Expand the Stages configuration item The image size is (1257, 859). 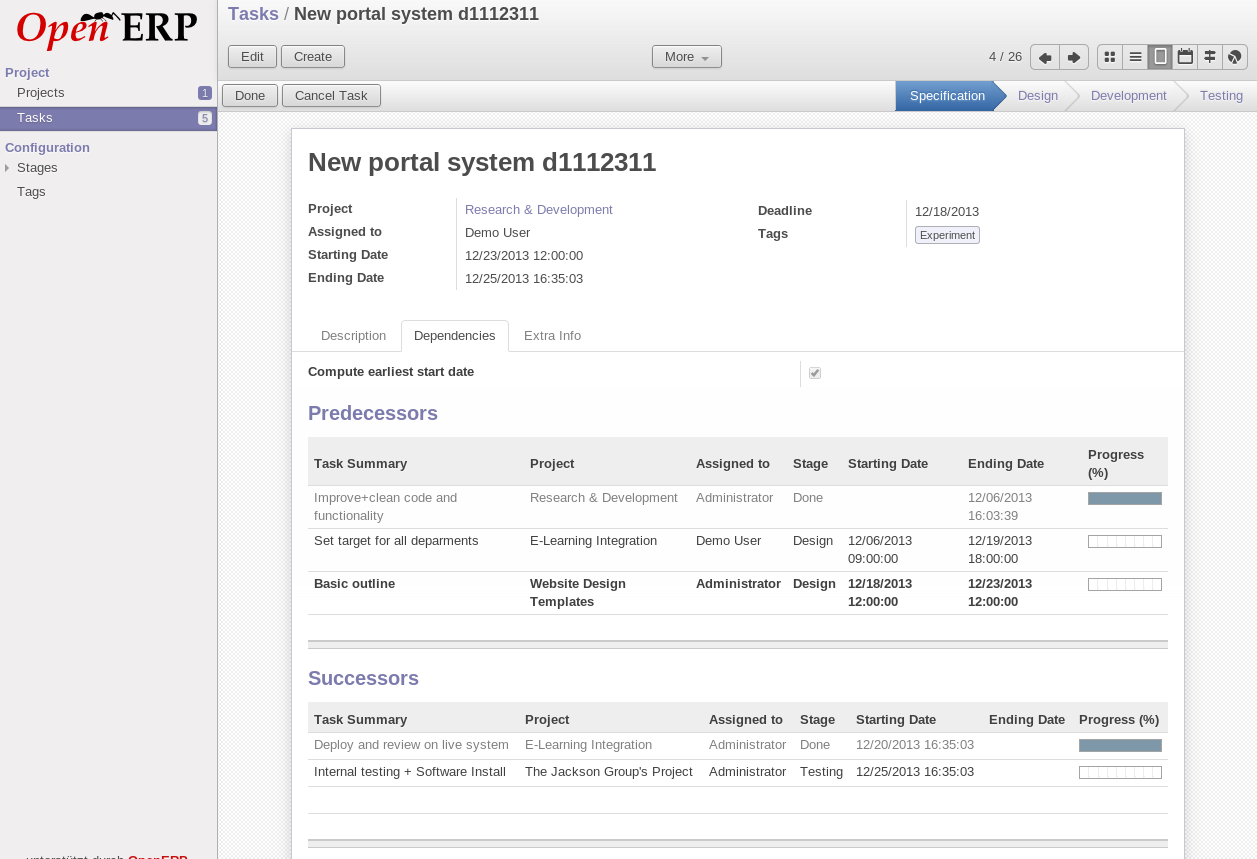pos(7,168)
